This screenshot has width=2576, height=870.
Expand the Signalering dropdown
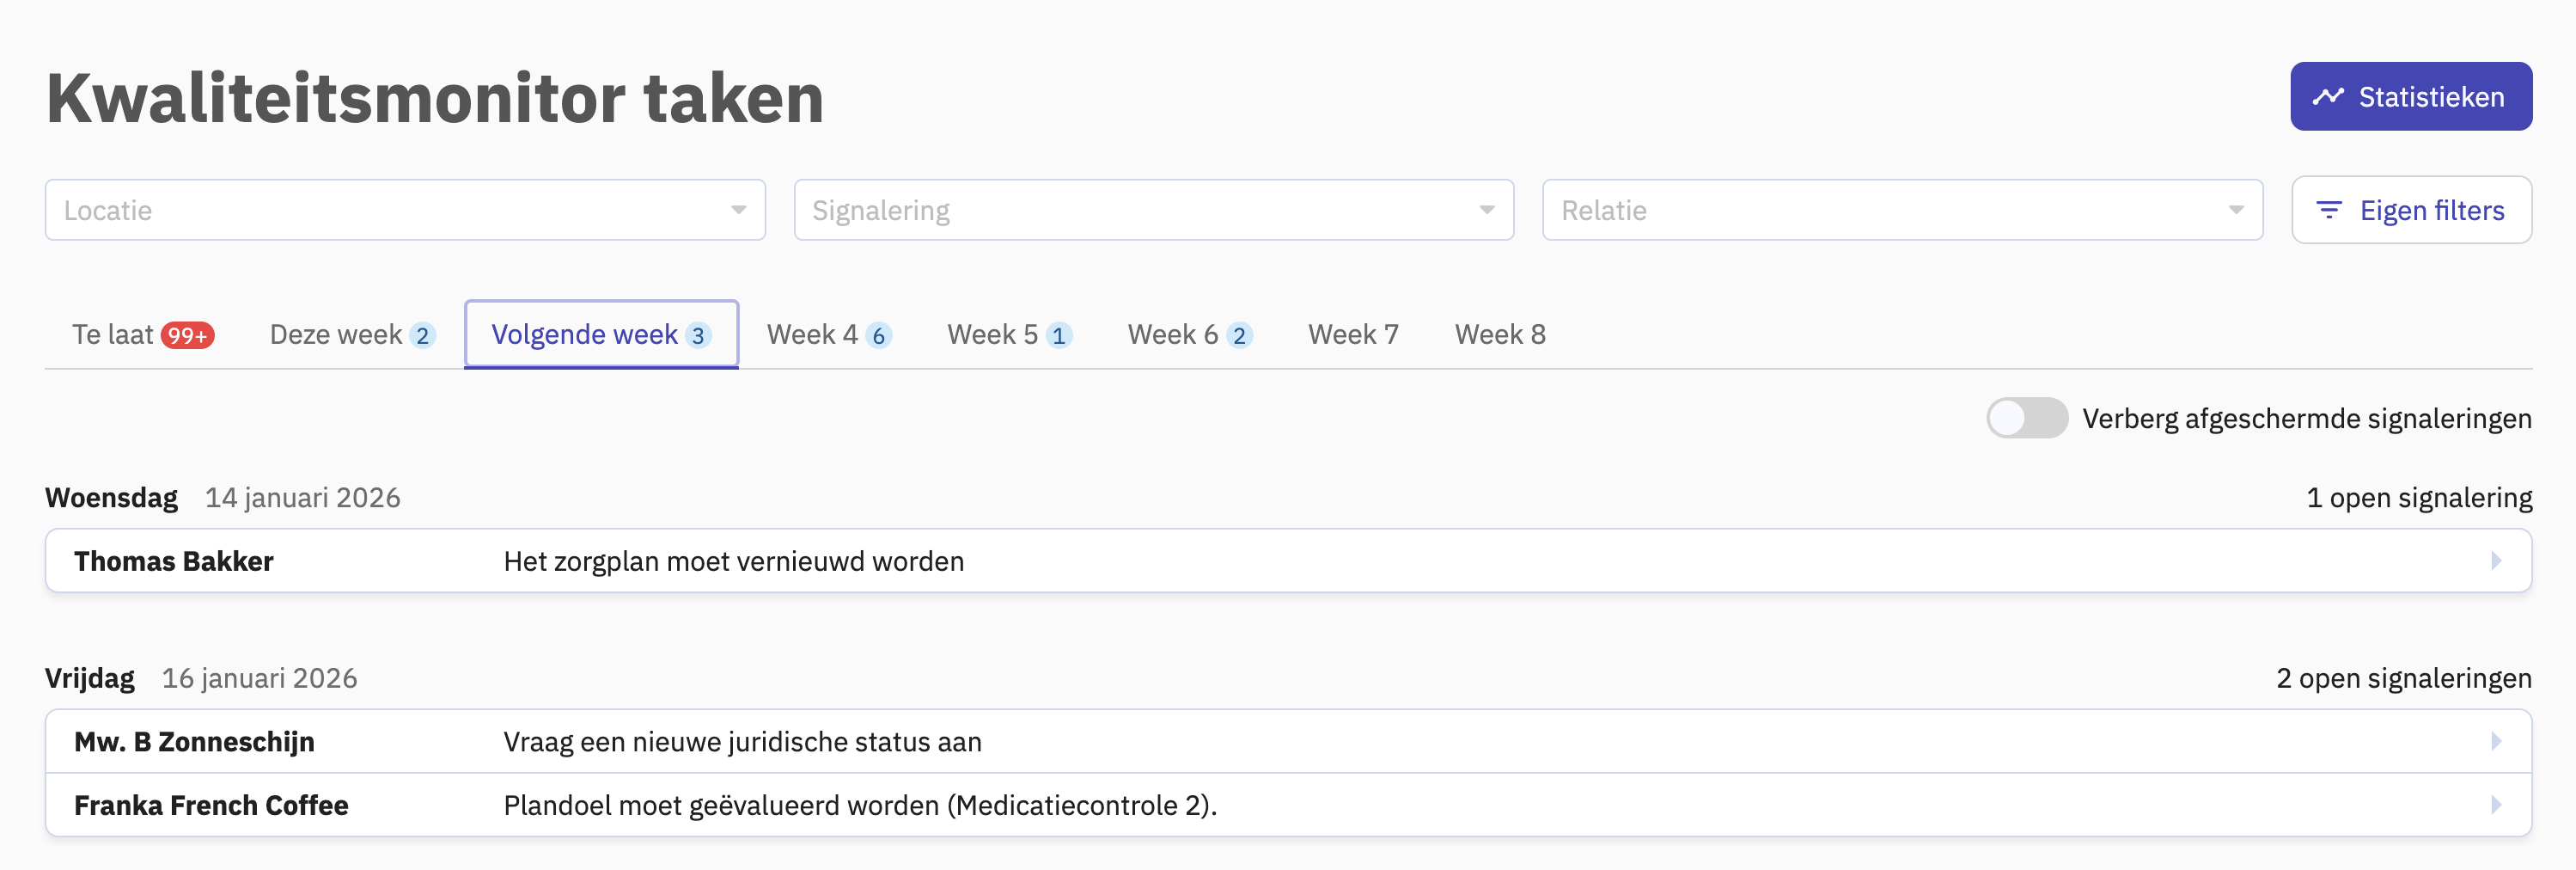[1153, 210]
